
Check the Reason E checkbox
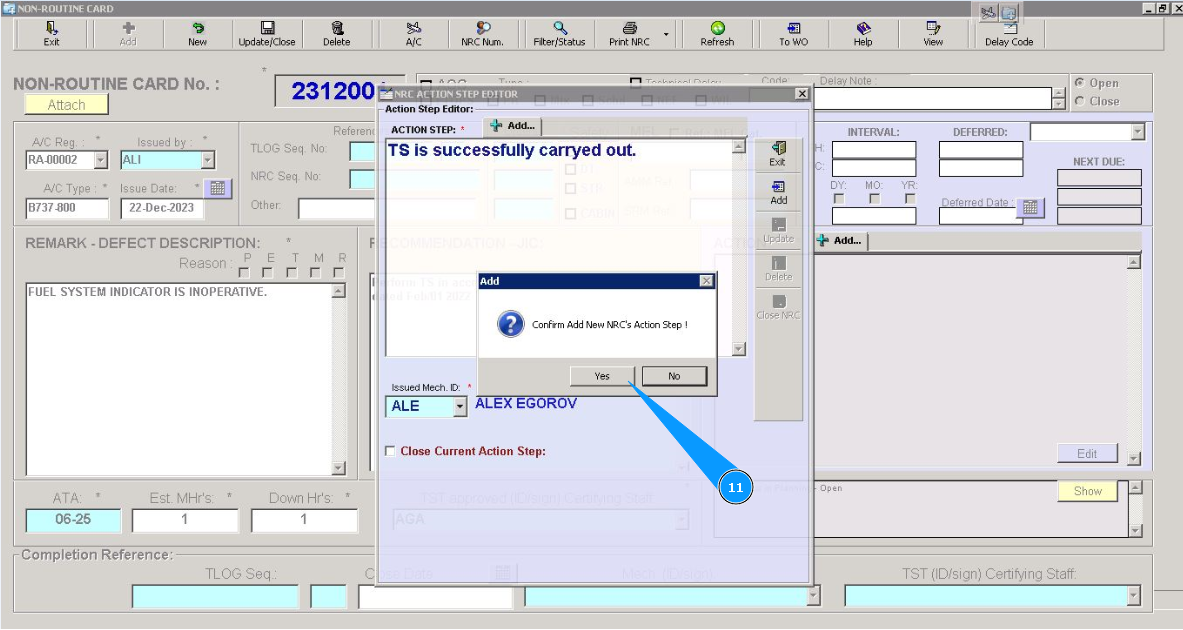click(268, 272)
